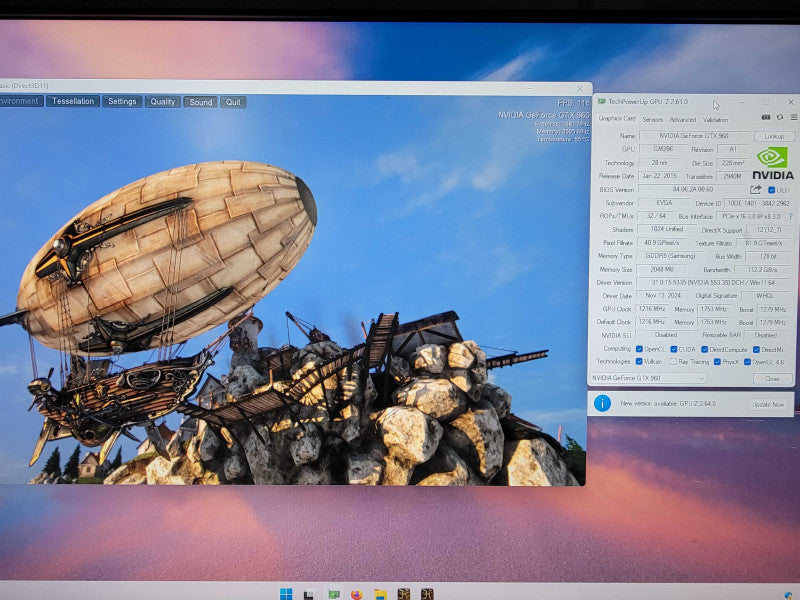The image size is (800, 600).
Task: Click the Update Now button
Action: point(767,404)
